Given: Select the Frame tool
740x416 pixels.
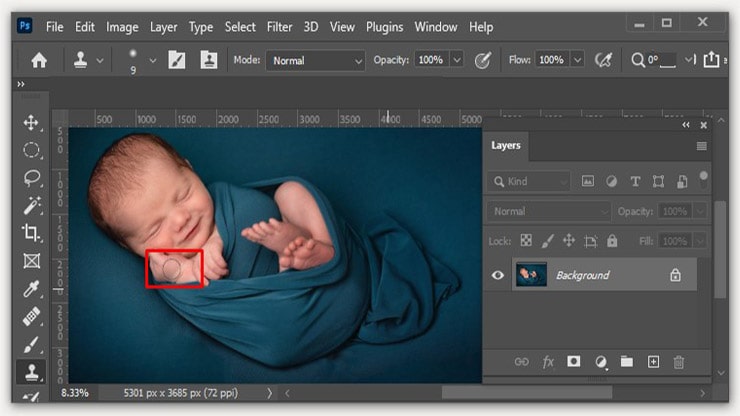Looking at the screenshot, I should pyautogui.click(x=31, y=261).
